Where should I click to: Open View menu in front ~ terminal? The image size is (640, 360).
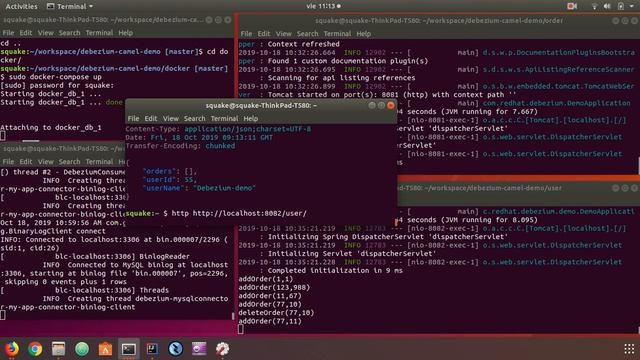(171, 118)
